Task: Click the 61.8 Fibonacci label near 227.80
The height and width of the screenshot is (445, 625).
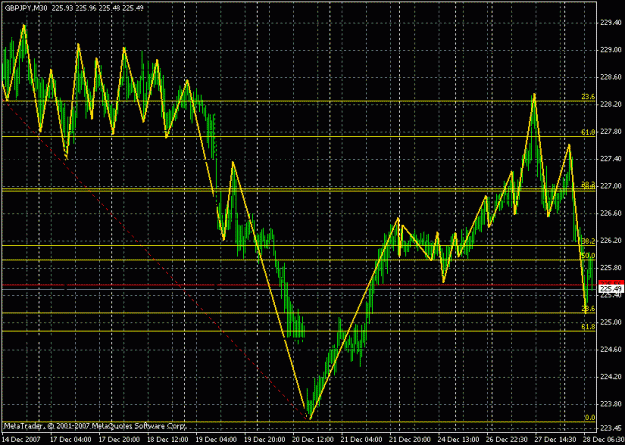Action: tap(588, 132)
